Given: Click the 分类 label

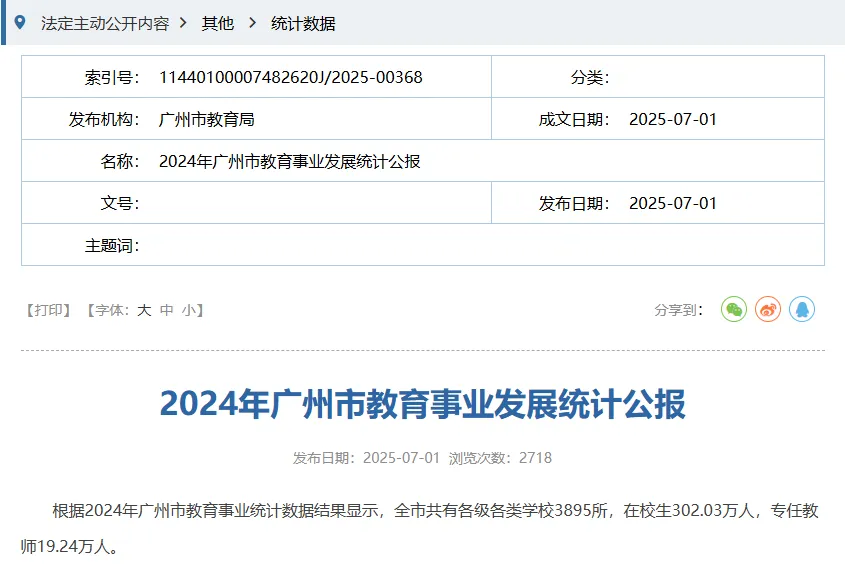Looking at the screenshot, I should [x=590, y=77].
